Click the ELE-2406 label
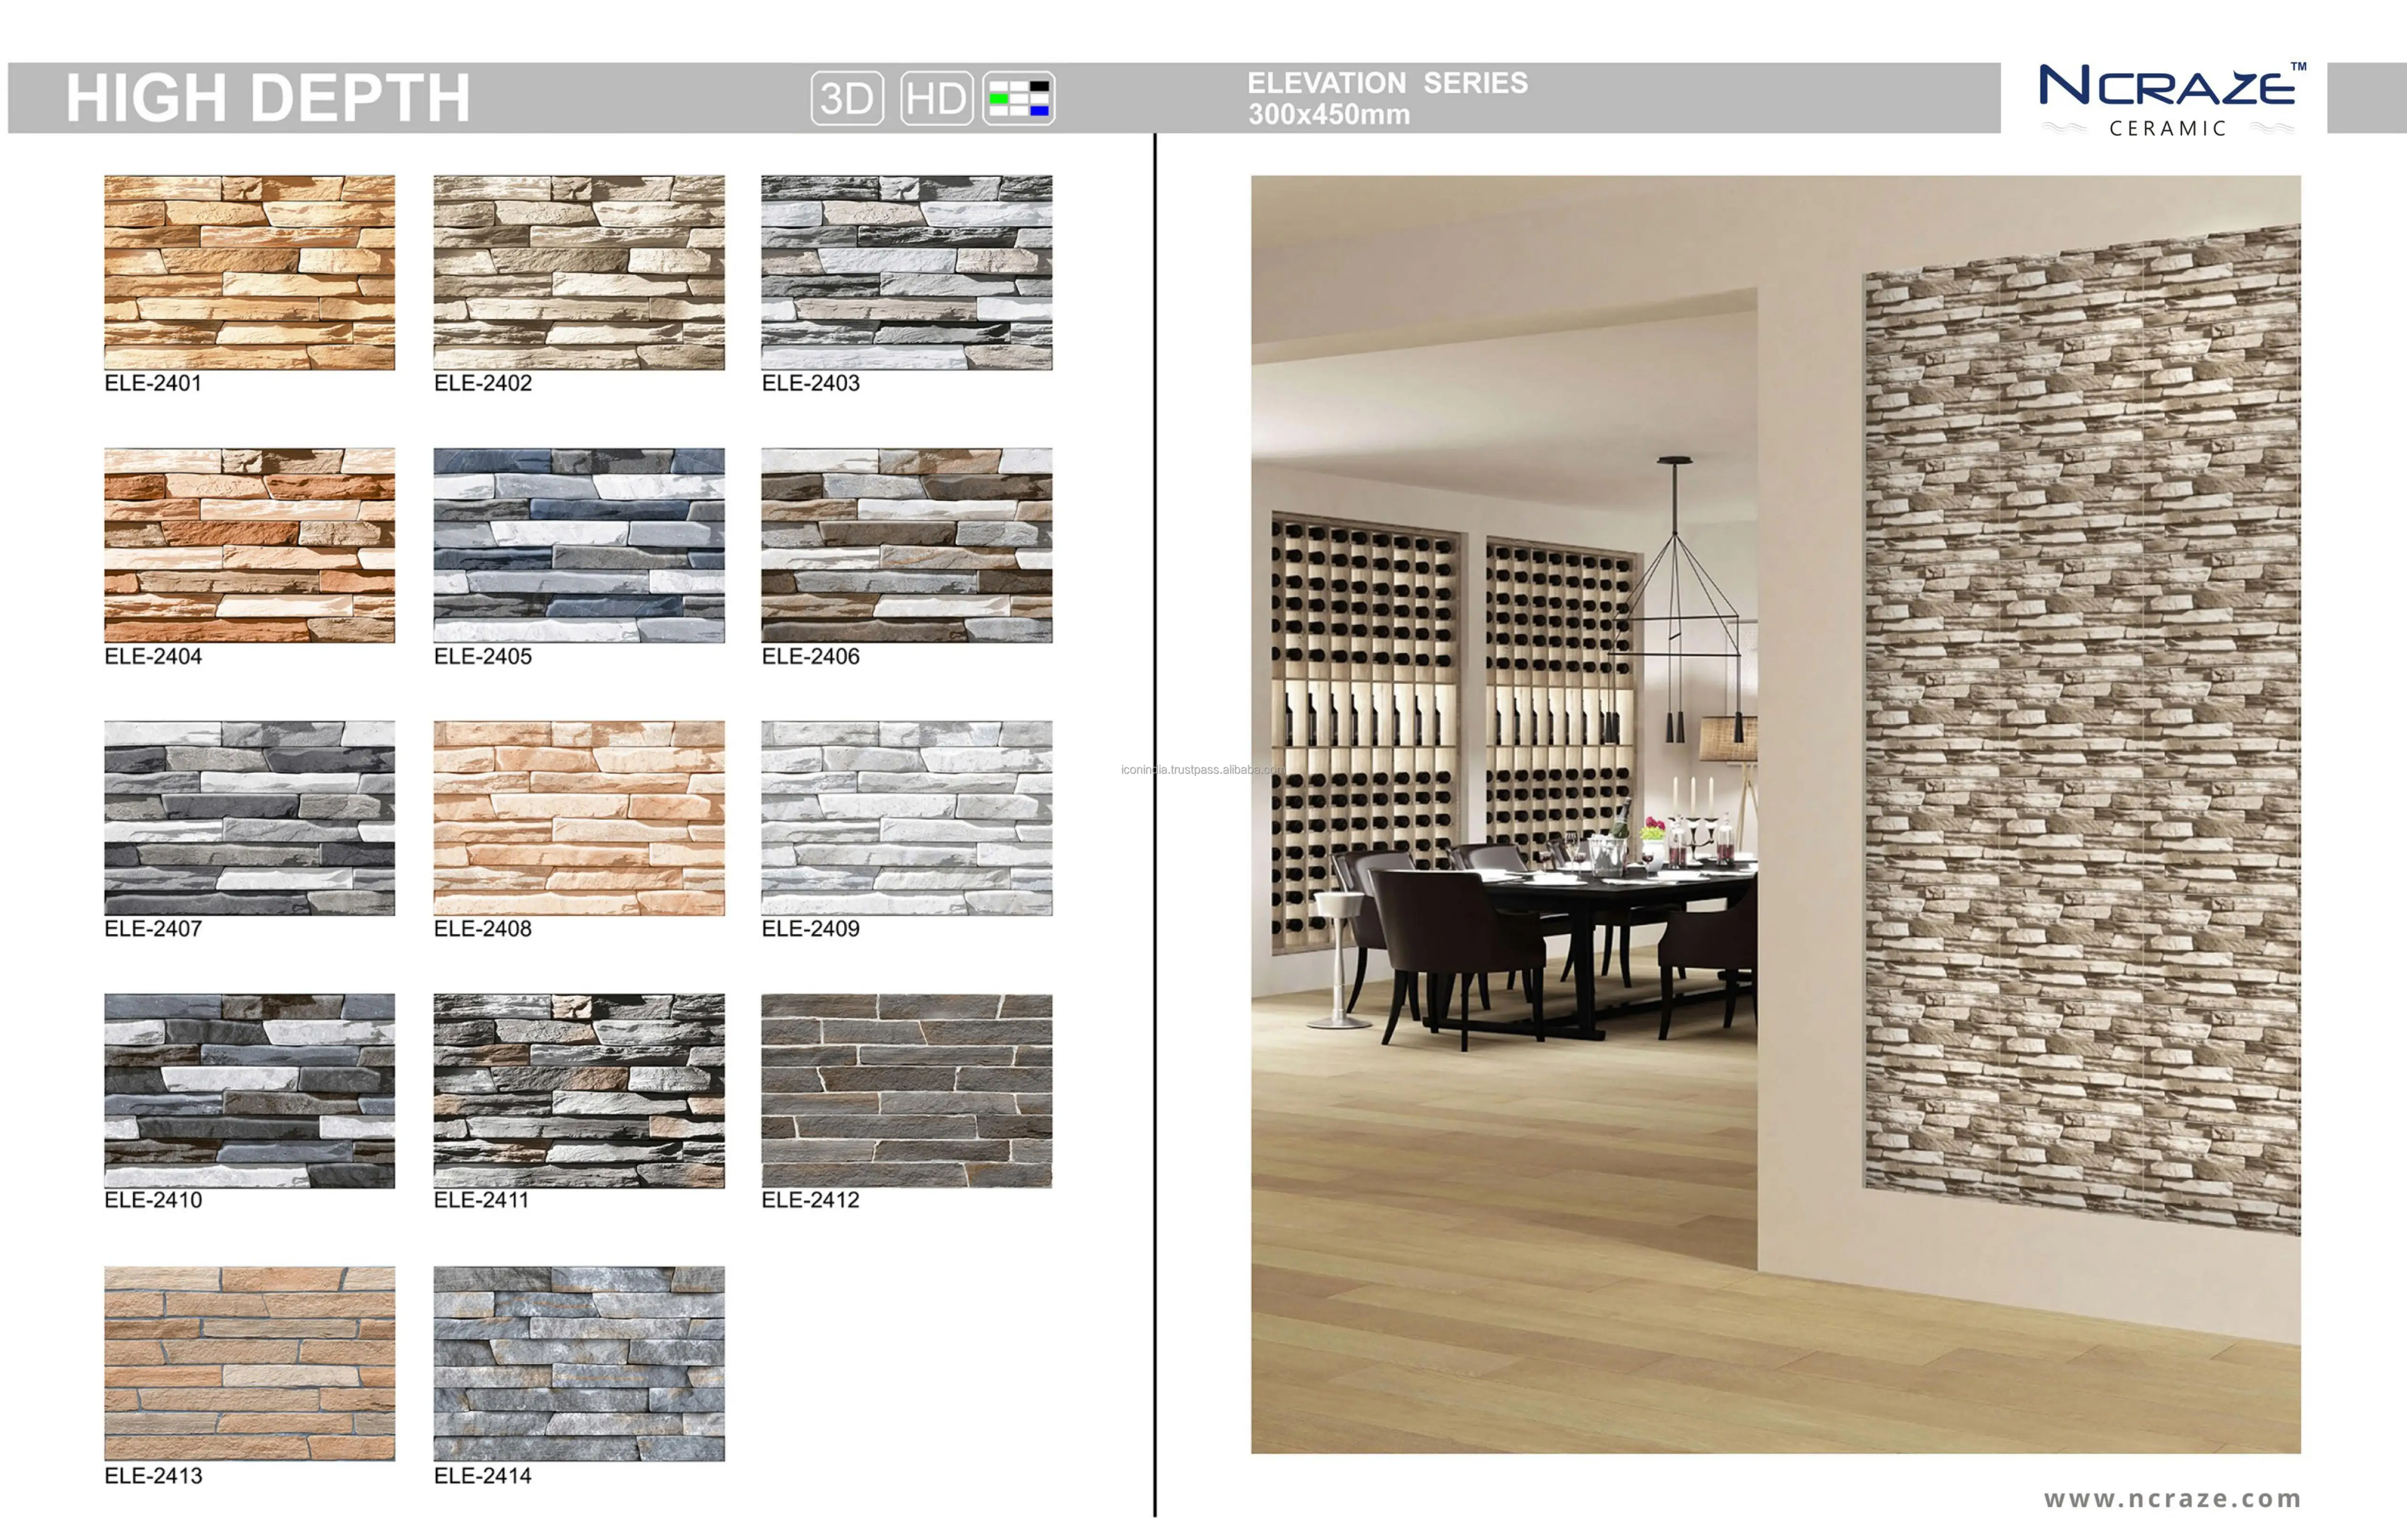This screenshot has width=2407, height=1540. 810,656
